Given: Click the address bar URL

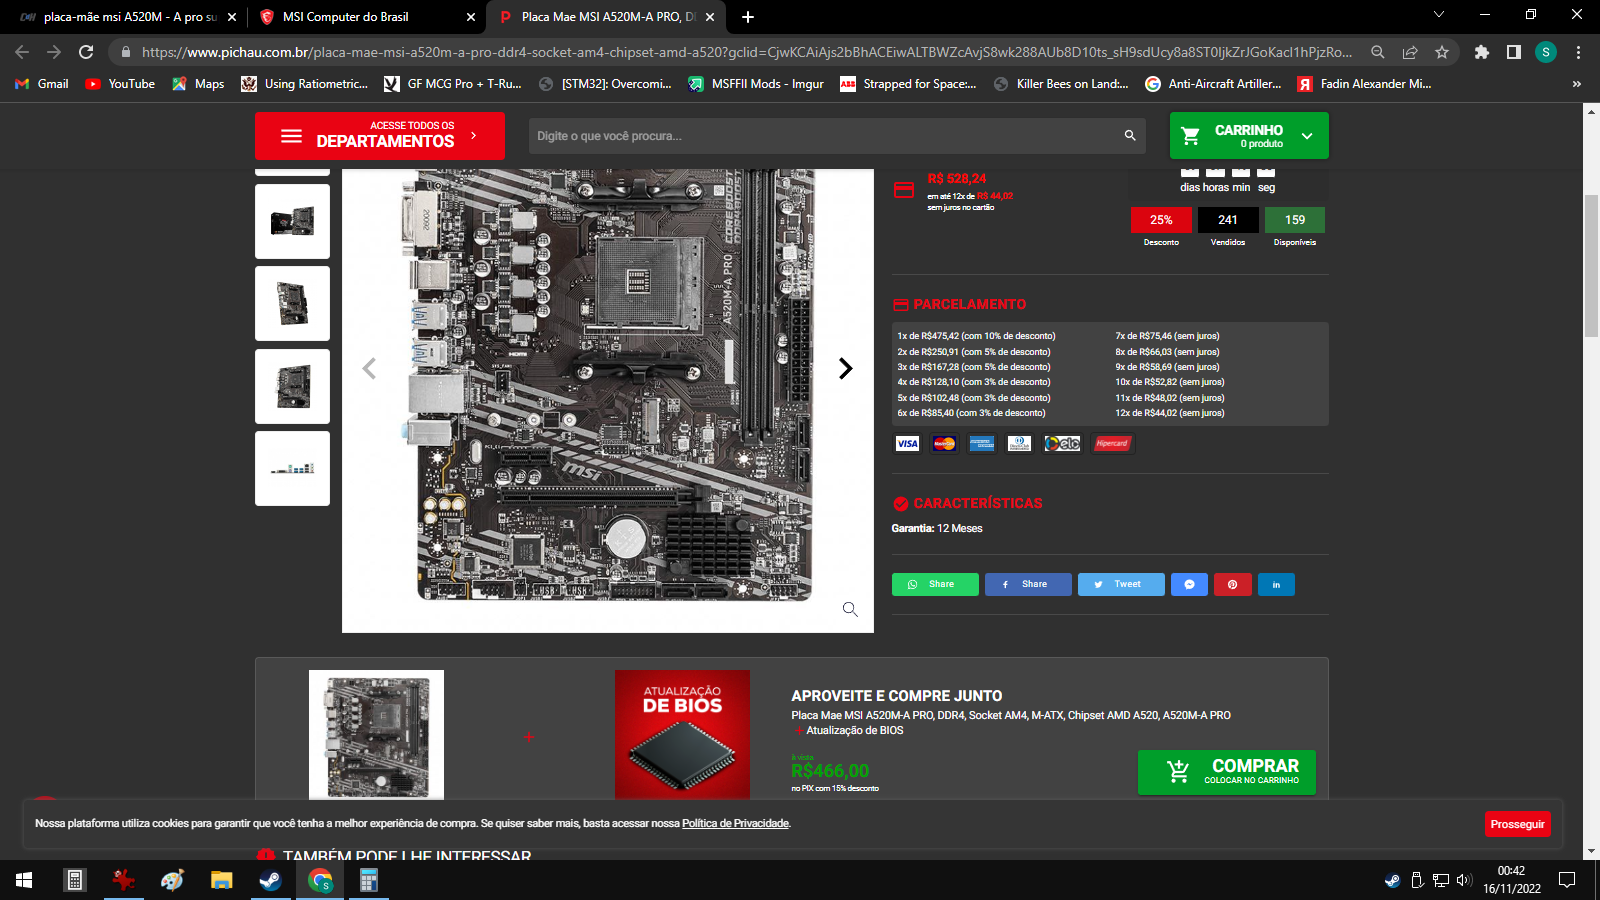Looking at the screenshot, I should (x=746, y=52).
